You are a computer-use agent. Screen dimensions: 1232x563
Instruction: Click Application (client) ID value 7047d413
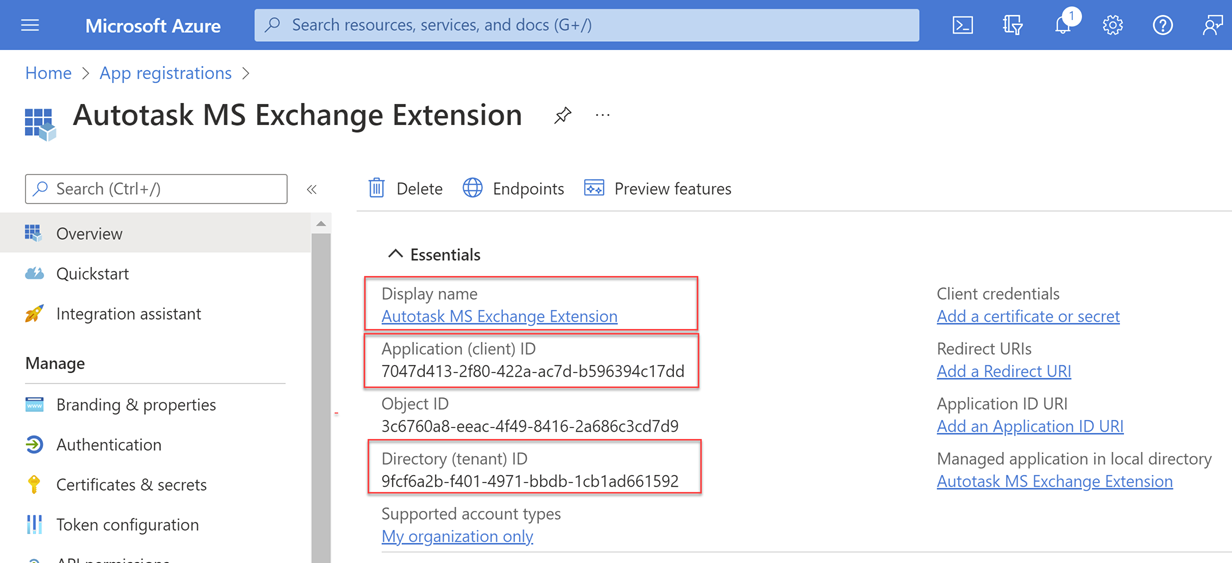(533, 371)
